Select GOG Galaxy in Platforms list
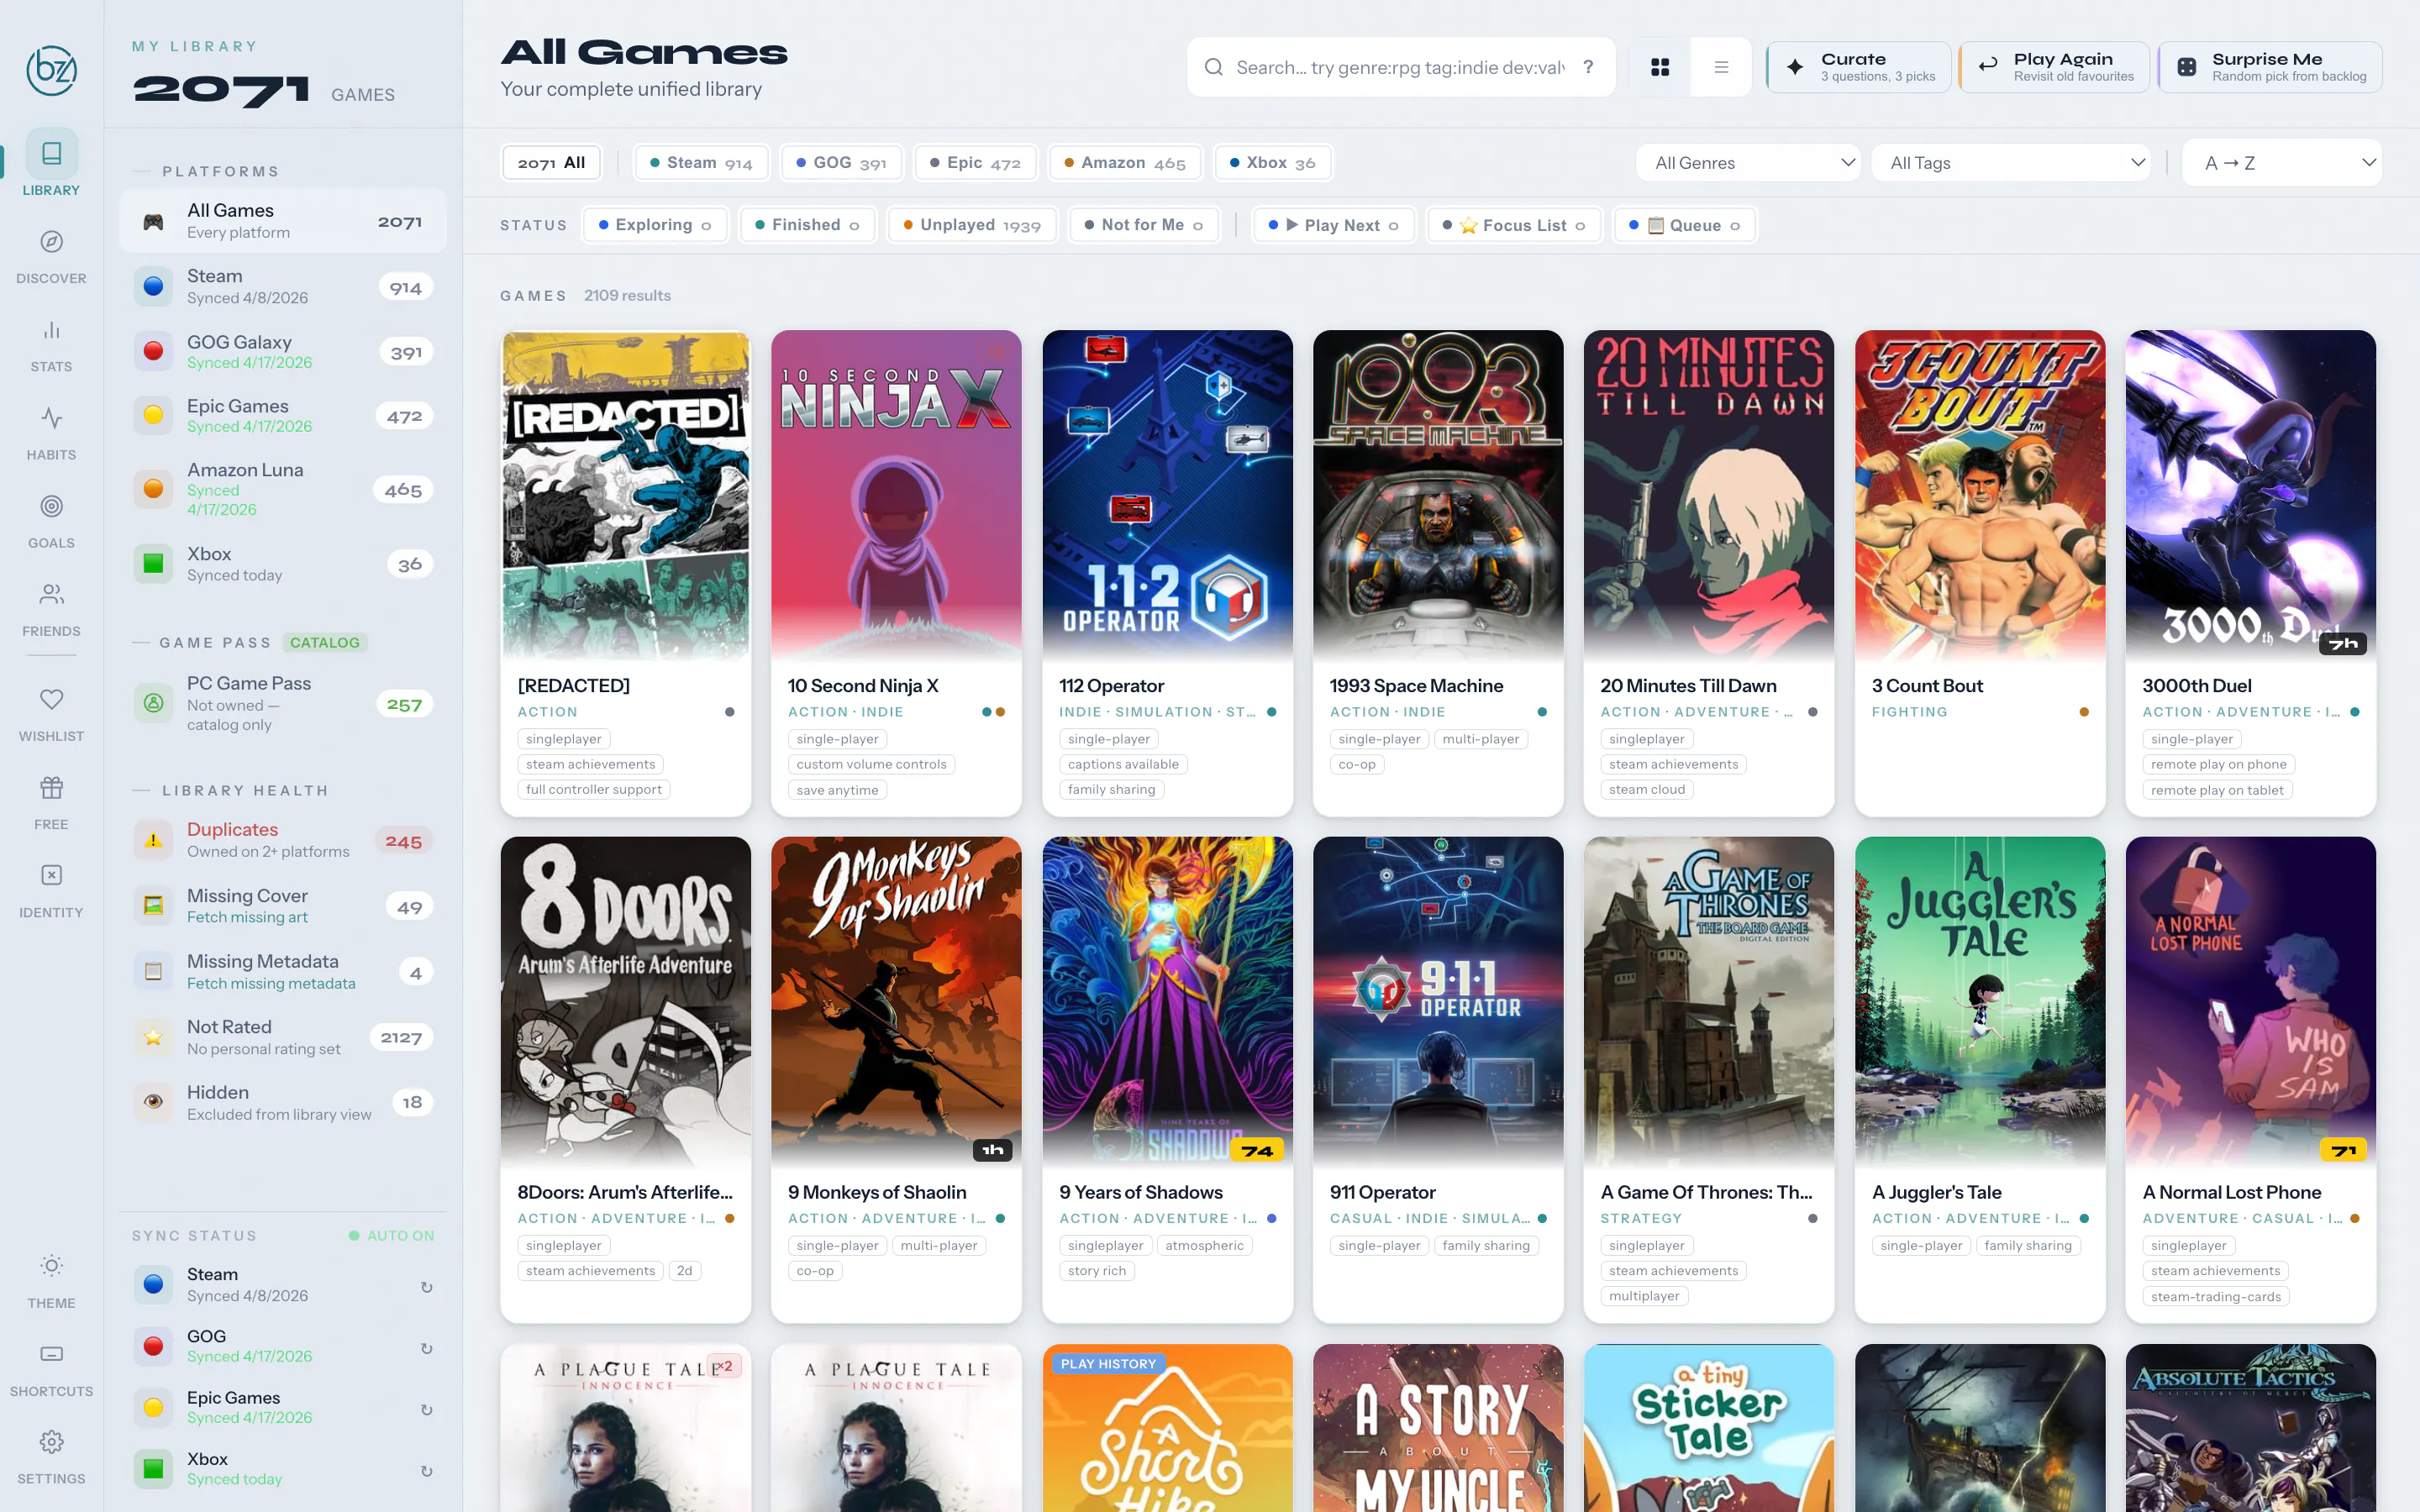 [x=283, y=352]
